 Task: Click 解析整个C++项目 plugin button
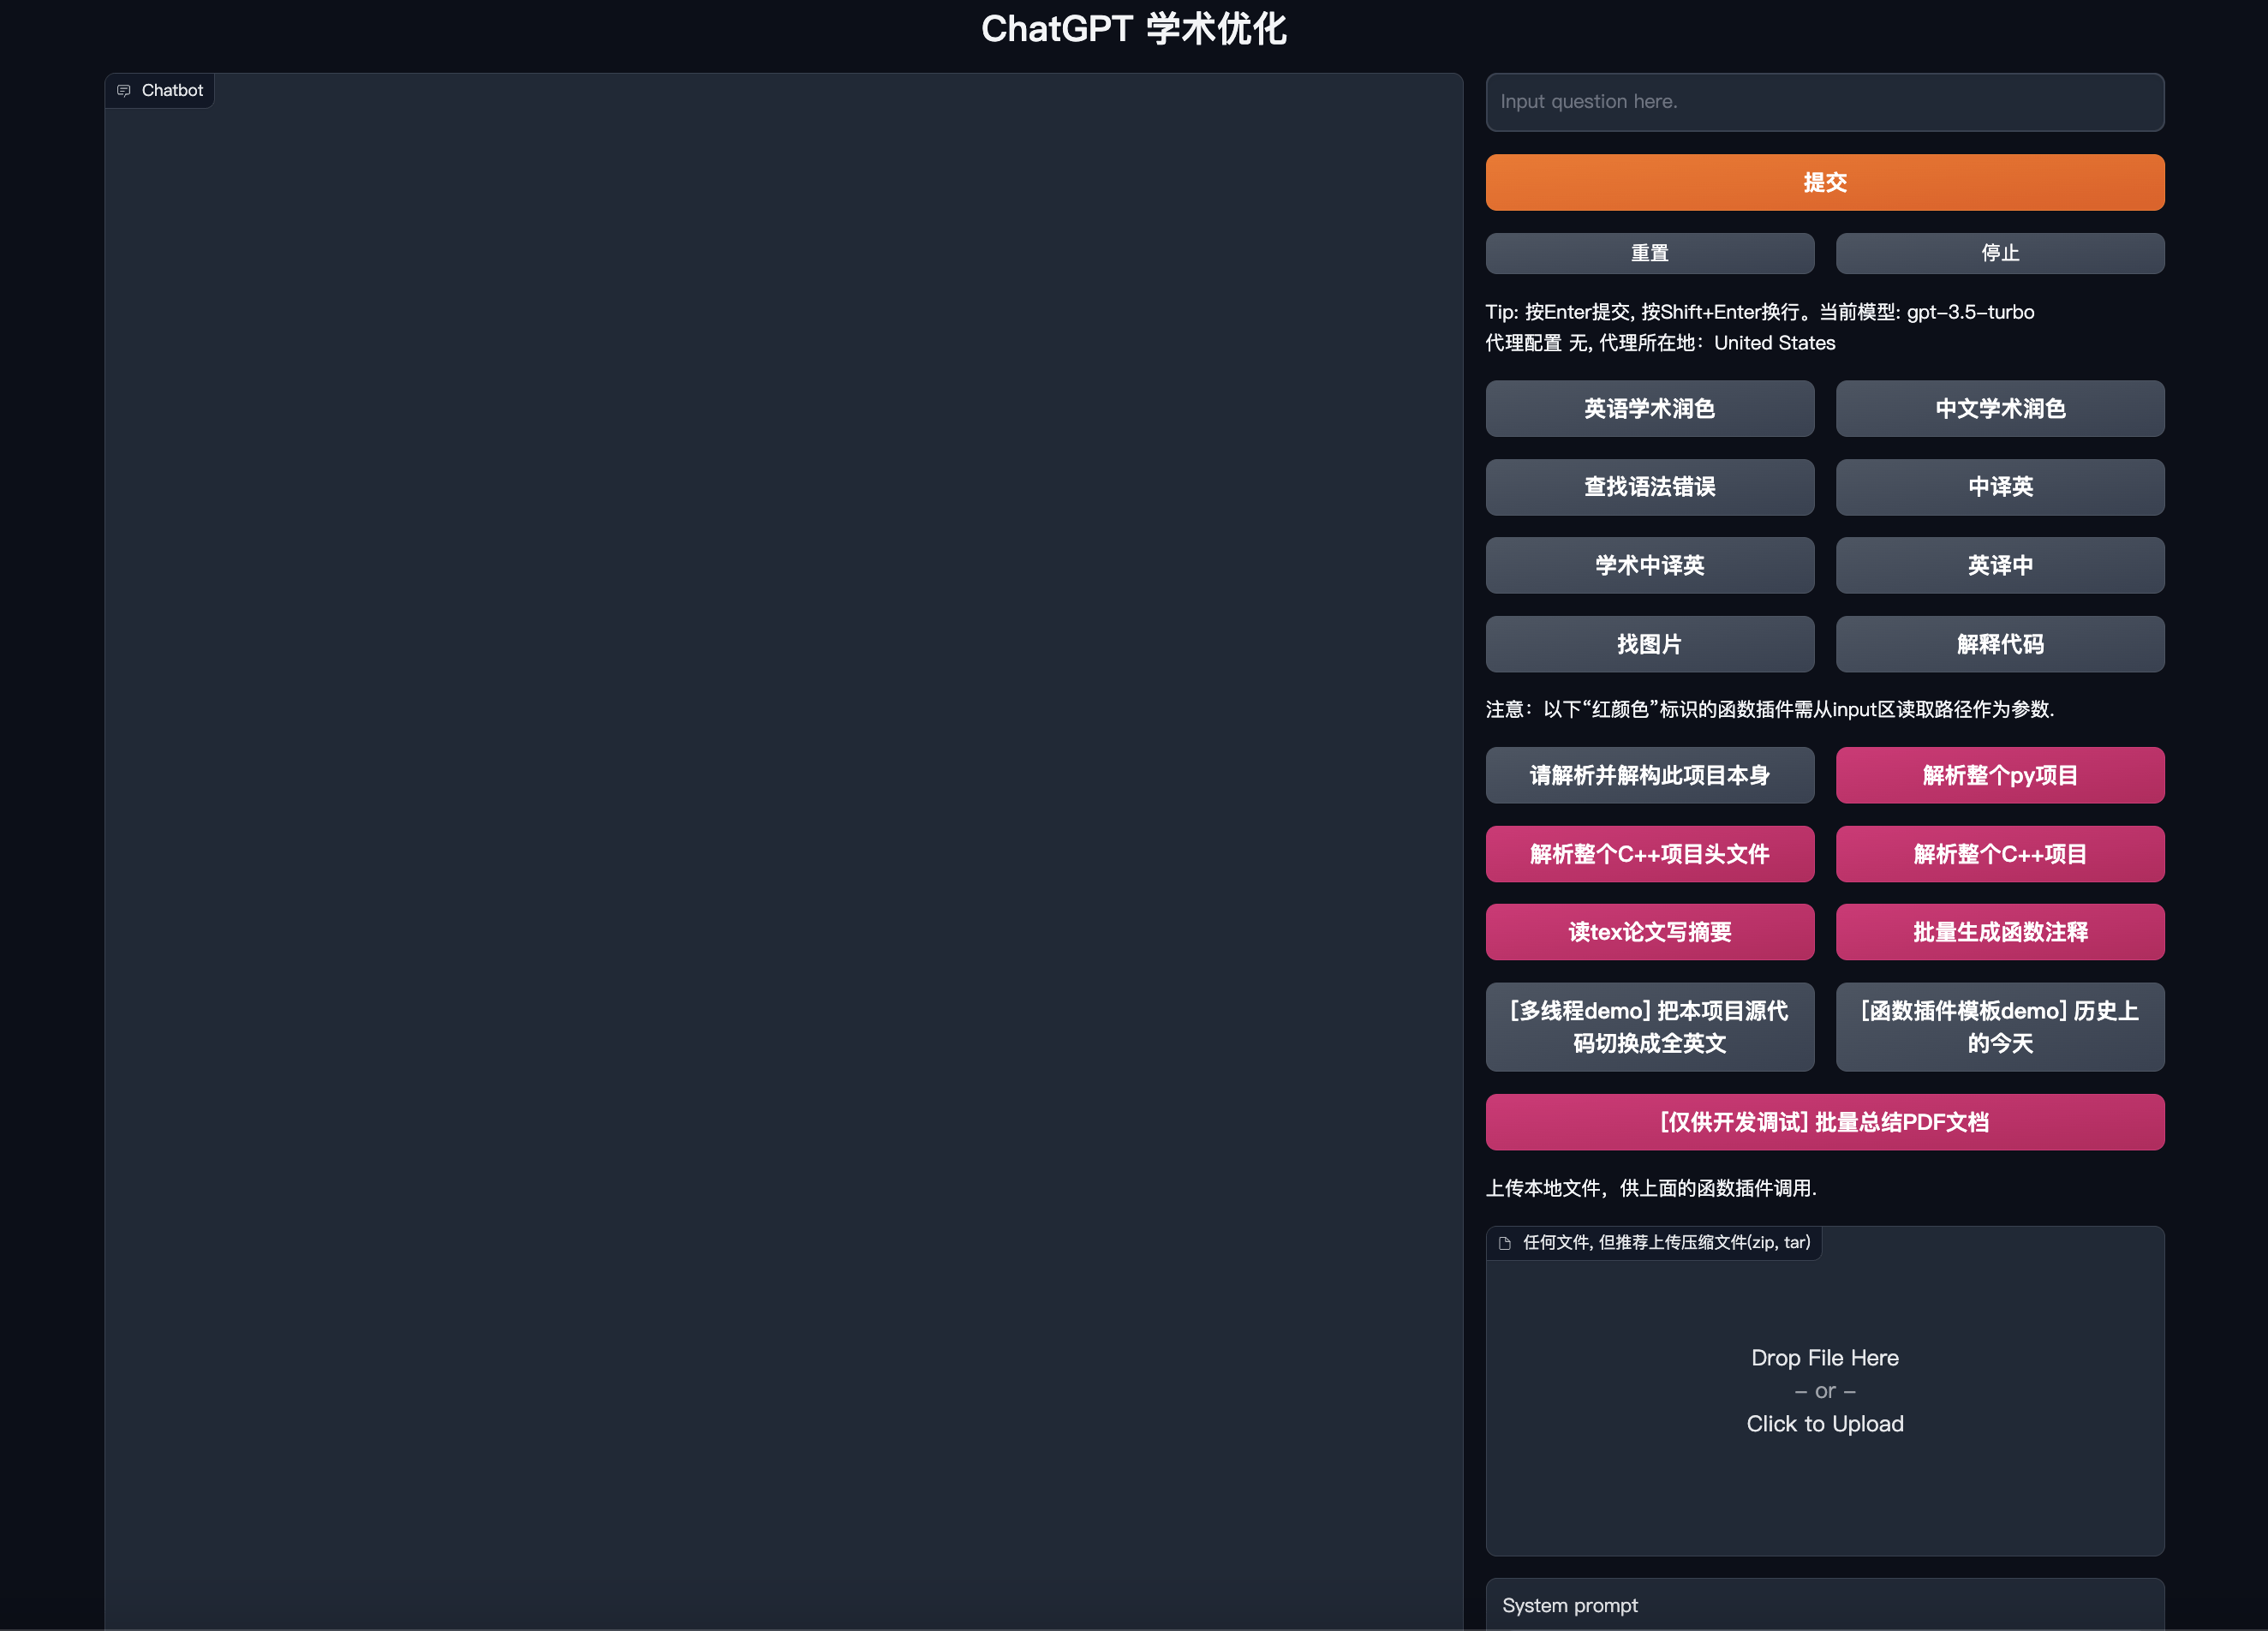pyautogui.click(x=1999, y=854)
